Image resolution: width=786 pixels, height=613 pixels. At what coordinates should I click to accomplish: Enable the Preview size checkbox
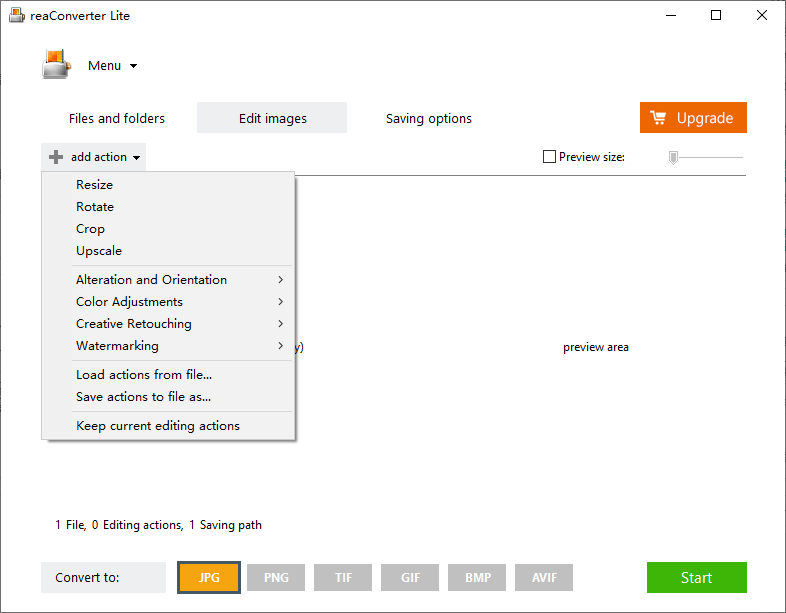tap(549, 157)
